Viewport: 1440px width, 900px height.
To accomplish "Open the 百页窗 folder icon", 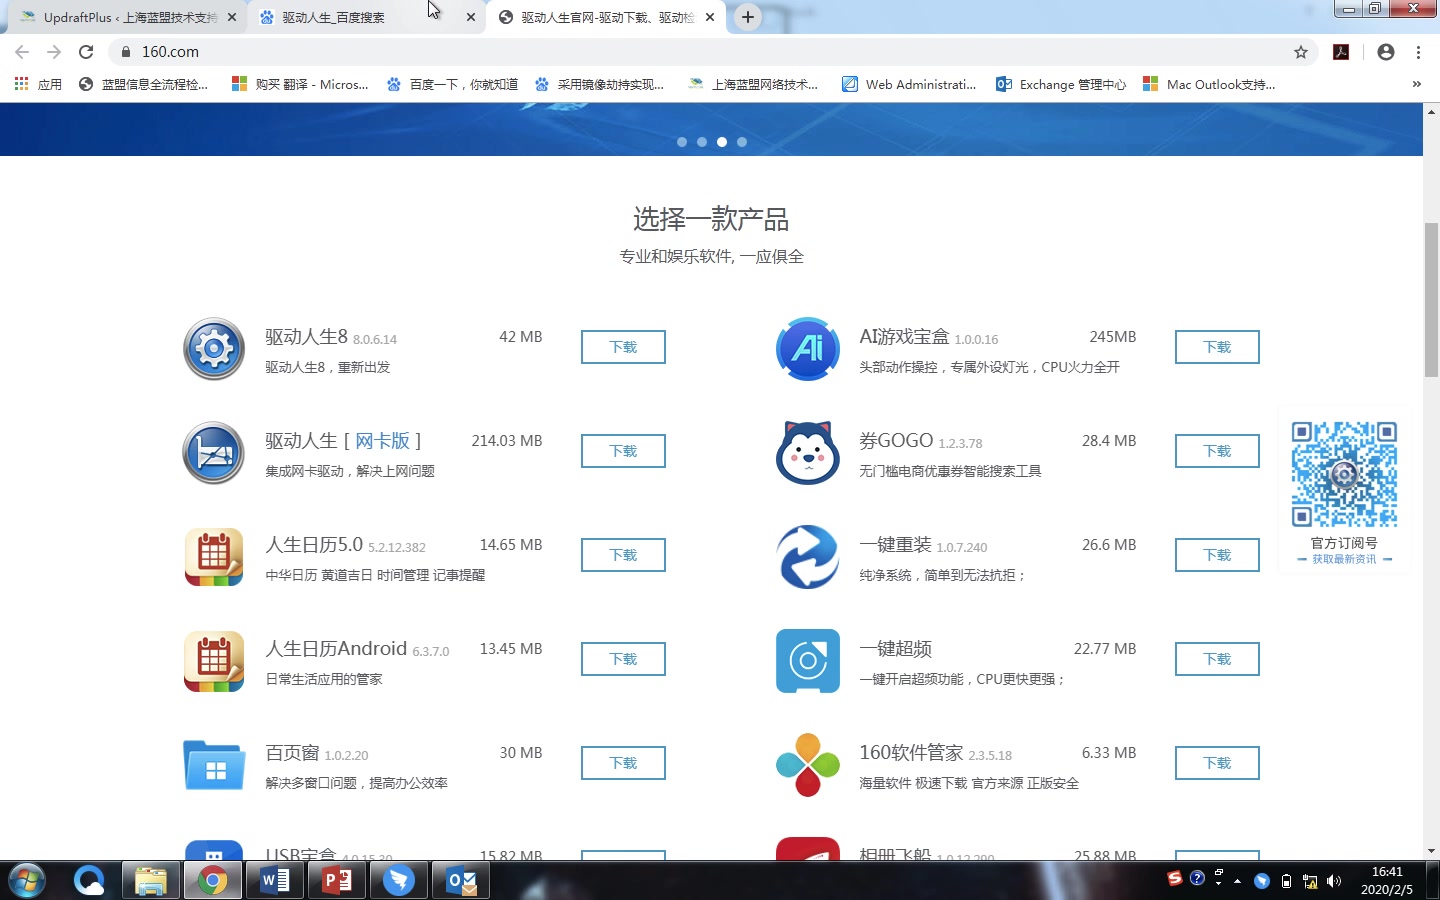I will 214,765.
